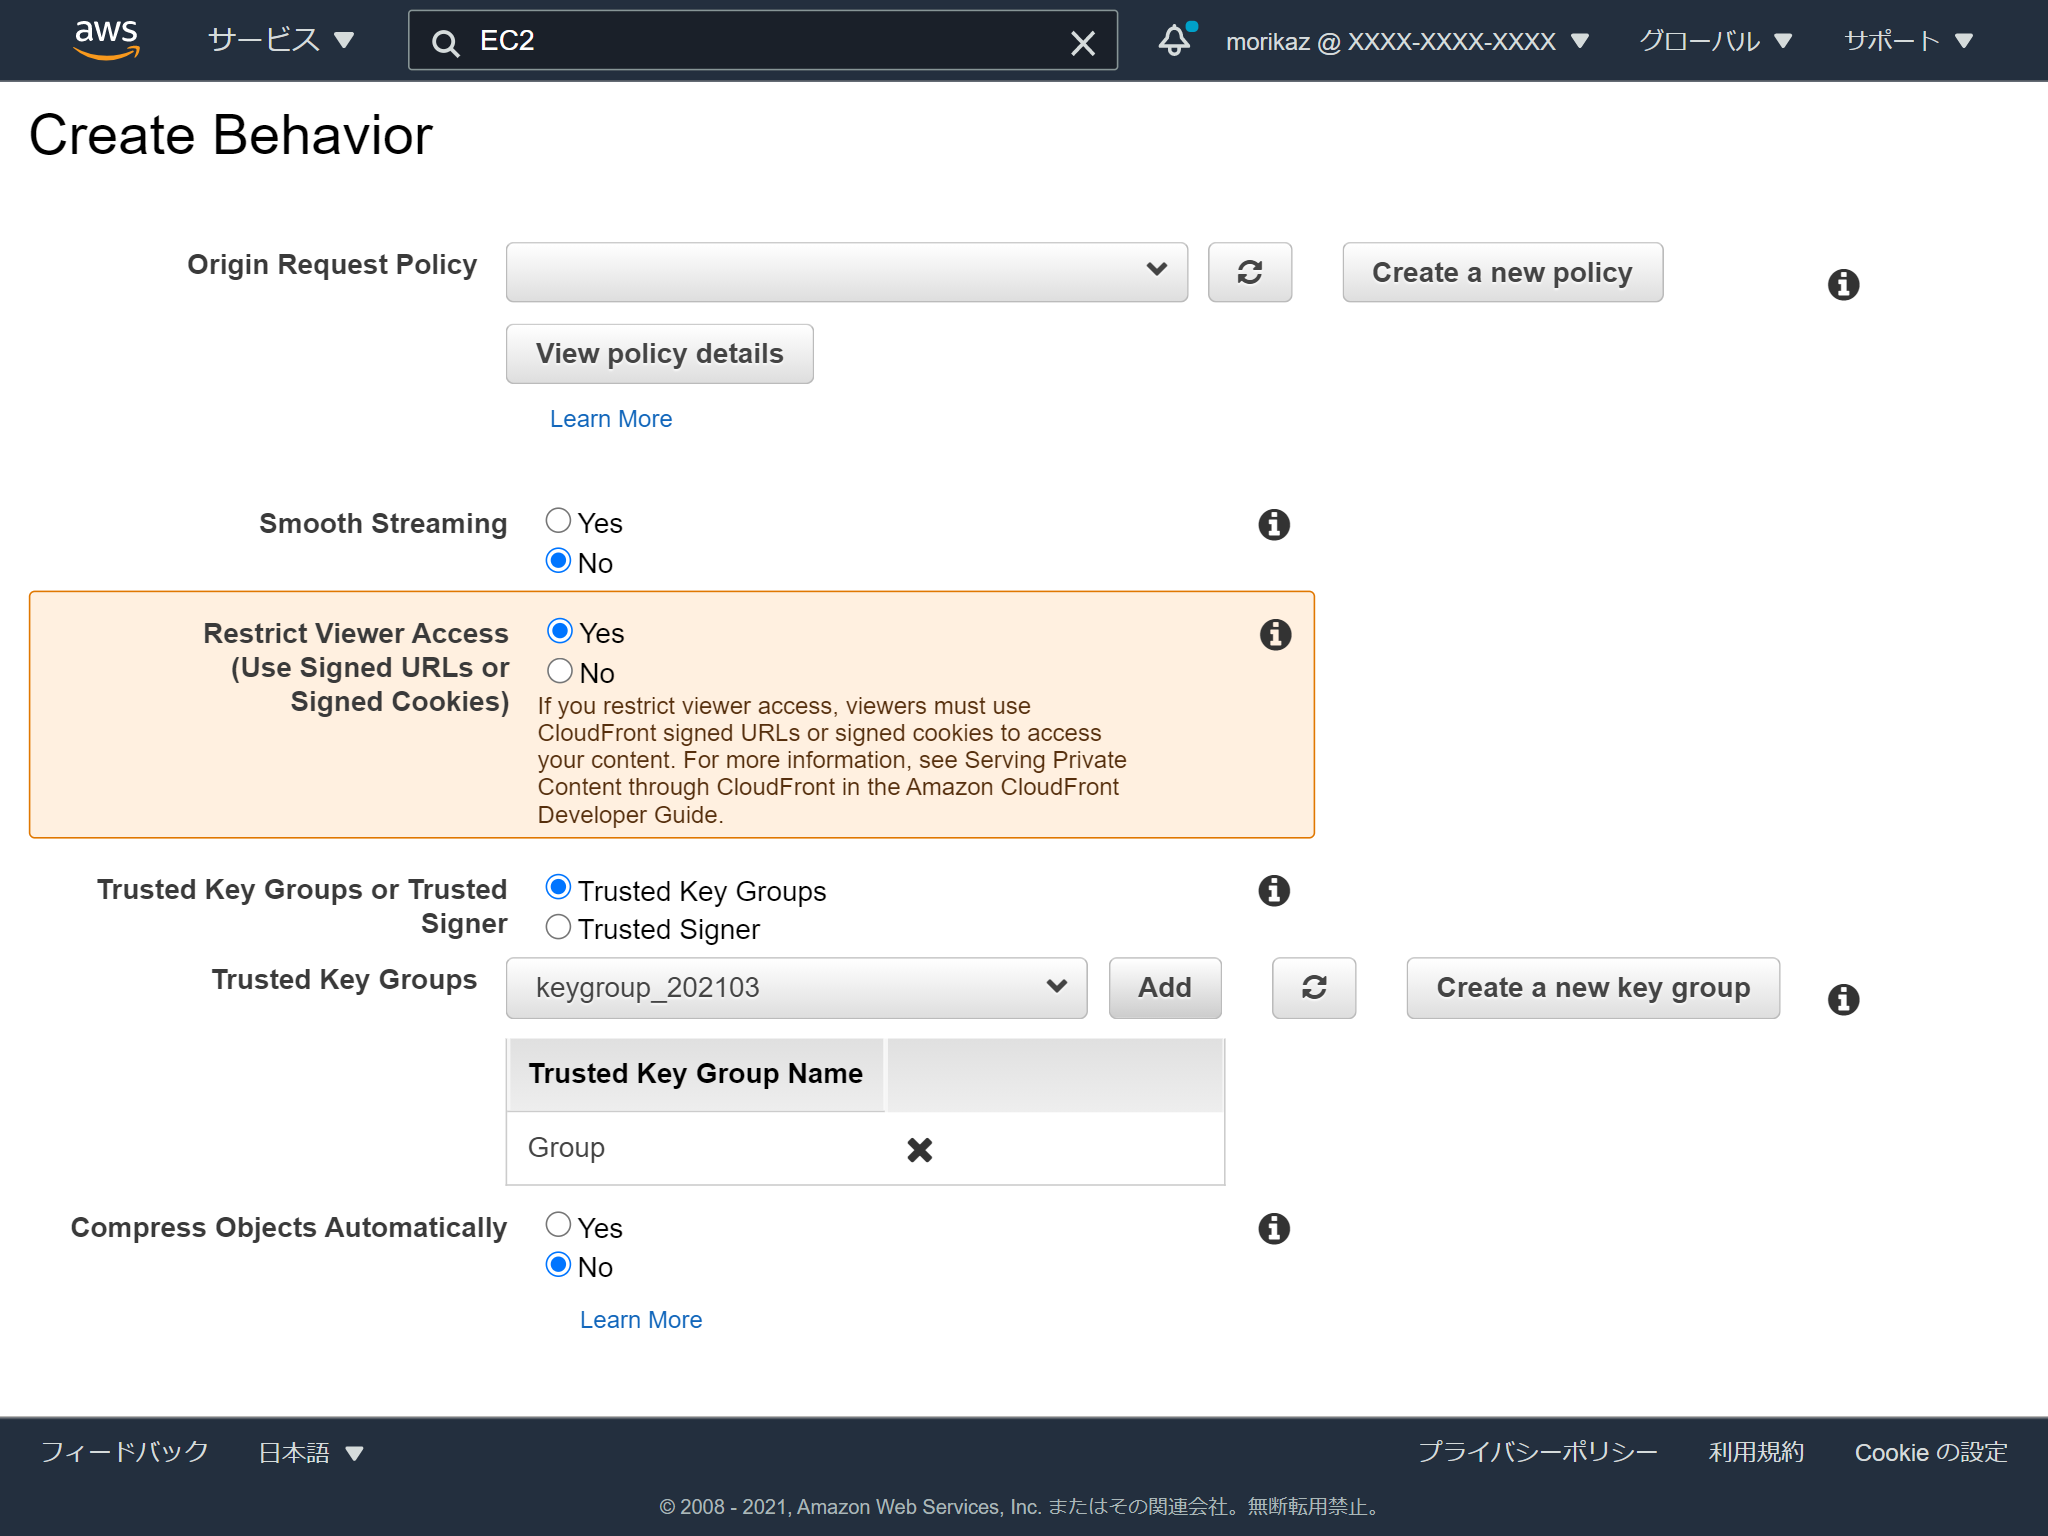
Task: Open the サポート menu
Action: coord(1908,40)
